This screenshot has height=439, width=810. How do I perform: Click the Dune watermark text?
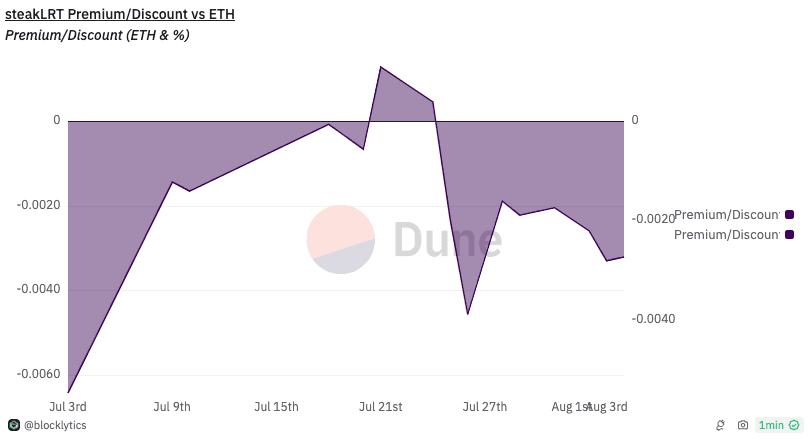point(447,239)
